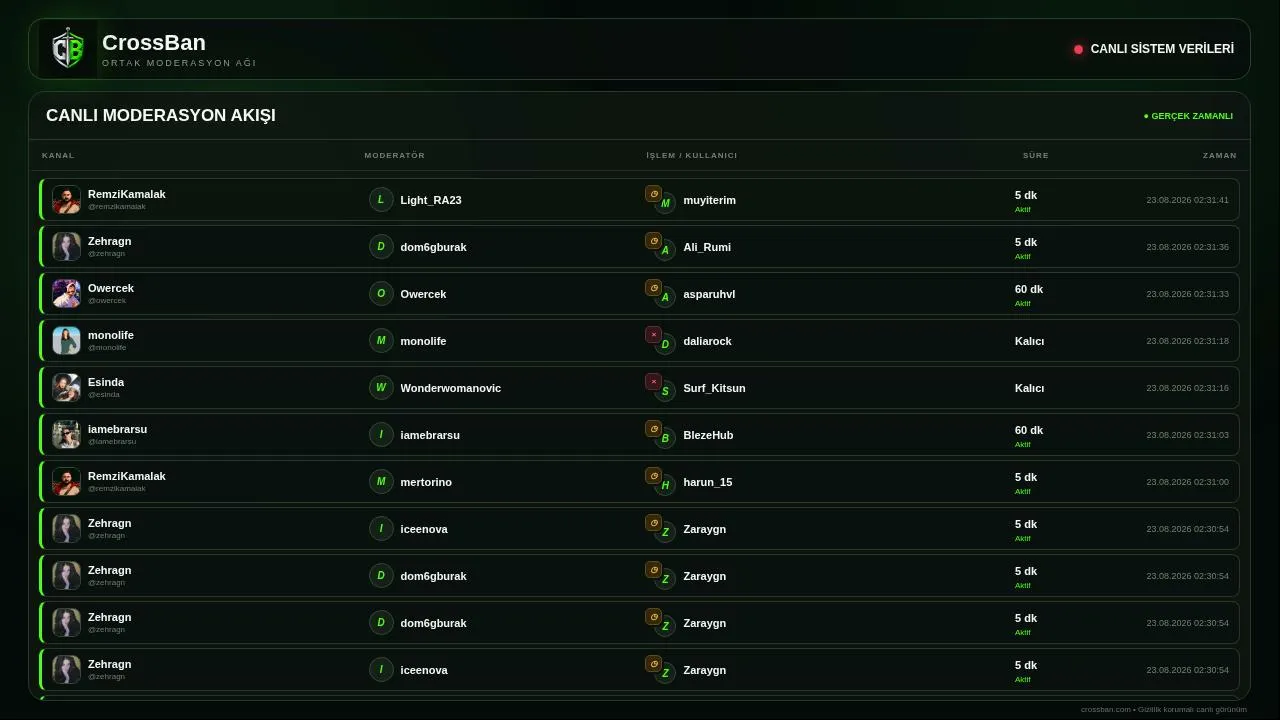1280x720 pixels.
Task: Click the W badge next to Wonderwomanovic
Action: point(381,388)
